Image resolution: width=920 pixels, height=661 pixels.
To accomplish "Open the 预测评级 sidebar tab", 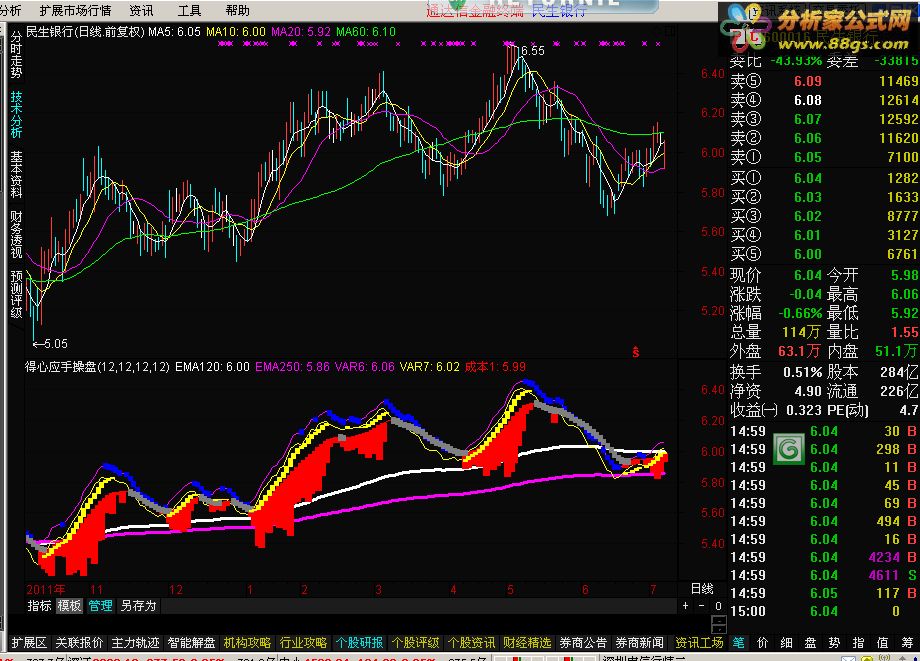I will point(16,294).
